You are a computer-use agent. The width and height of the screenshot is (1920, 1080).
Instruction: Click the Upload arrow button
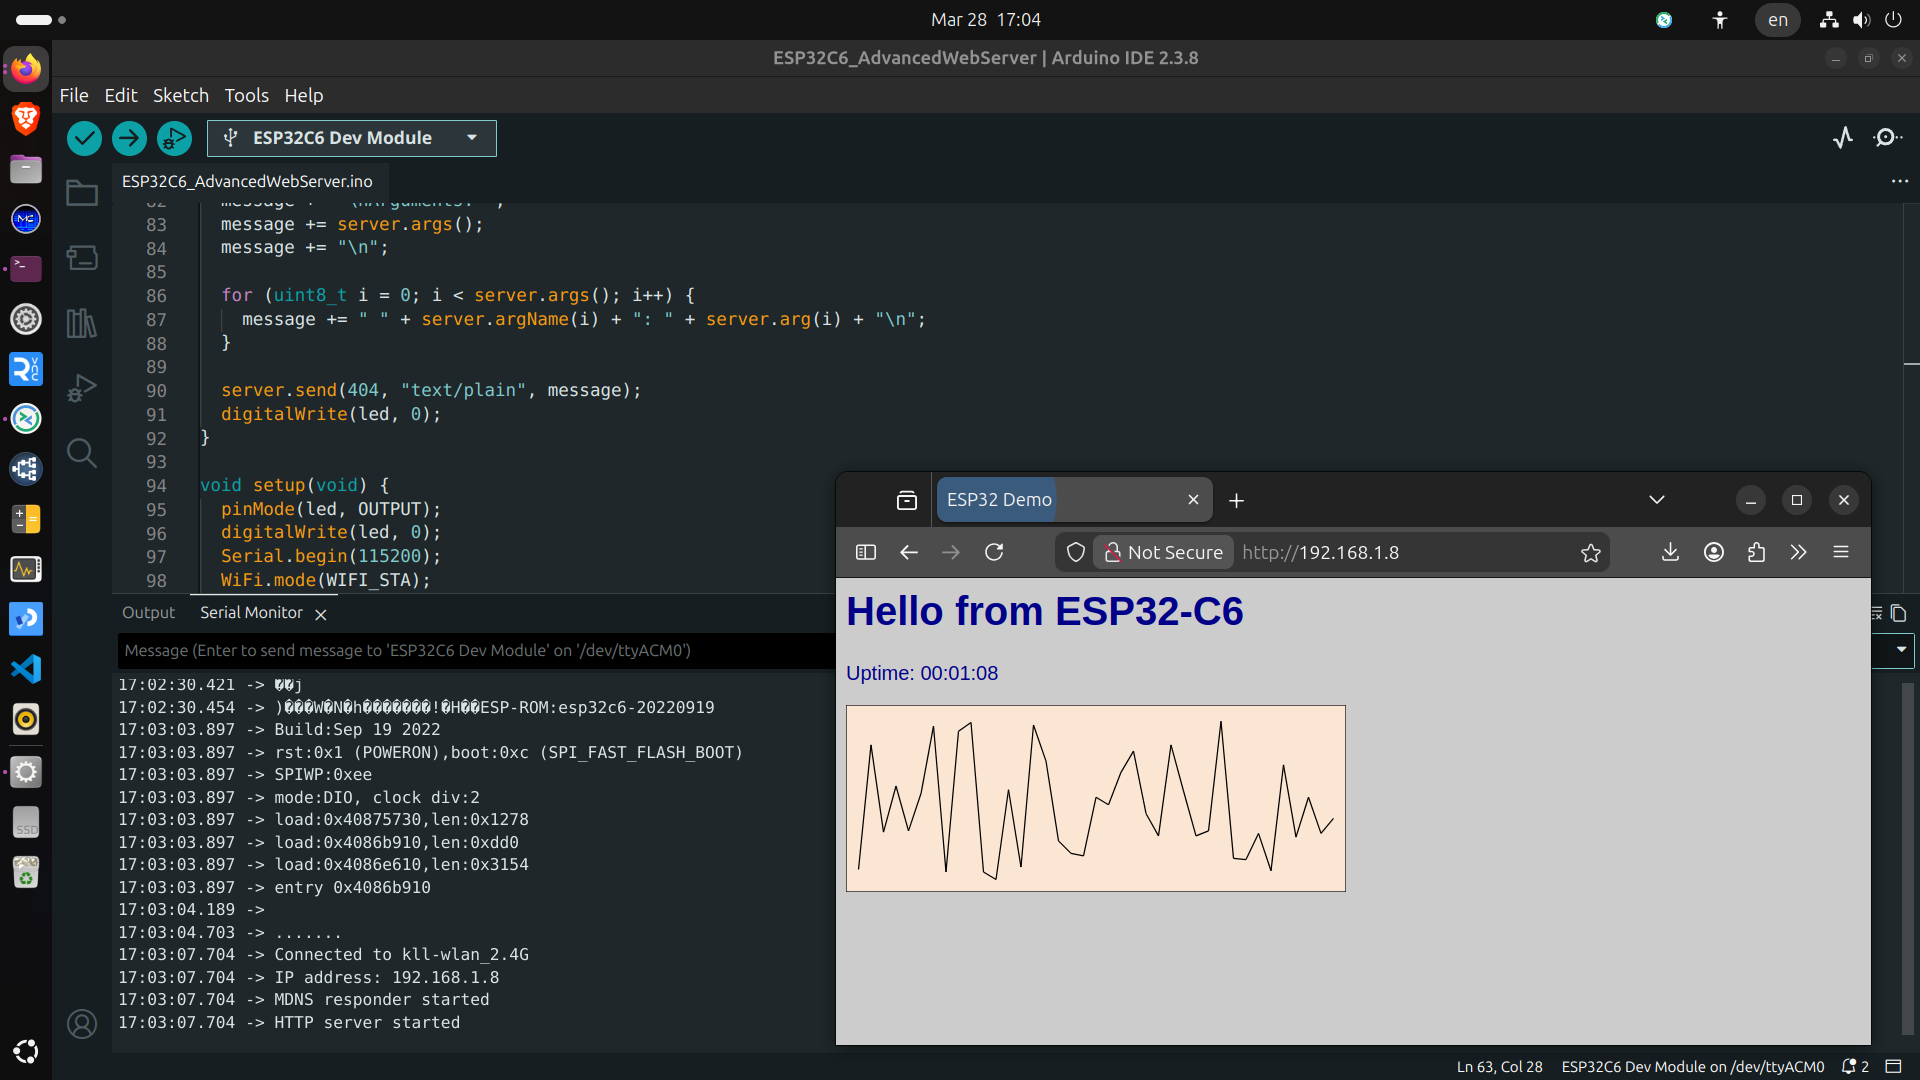pyautogui.click(x=129, y=138)
